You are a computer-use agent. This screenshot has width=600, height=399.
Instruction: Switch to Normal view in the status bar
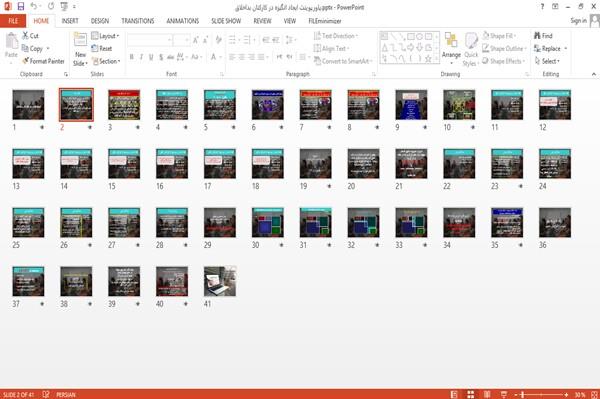pyautogui.click(x=454, y=394)
